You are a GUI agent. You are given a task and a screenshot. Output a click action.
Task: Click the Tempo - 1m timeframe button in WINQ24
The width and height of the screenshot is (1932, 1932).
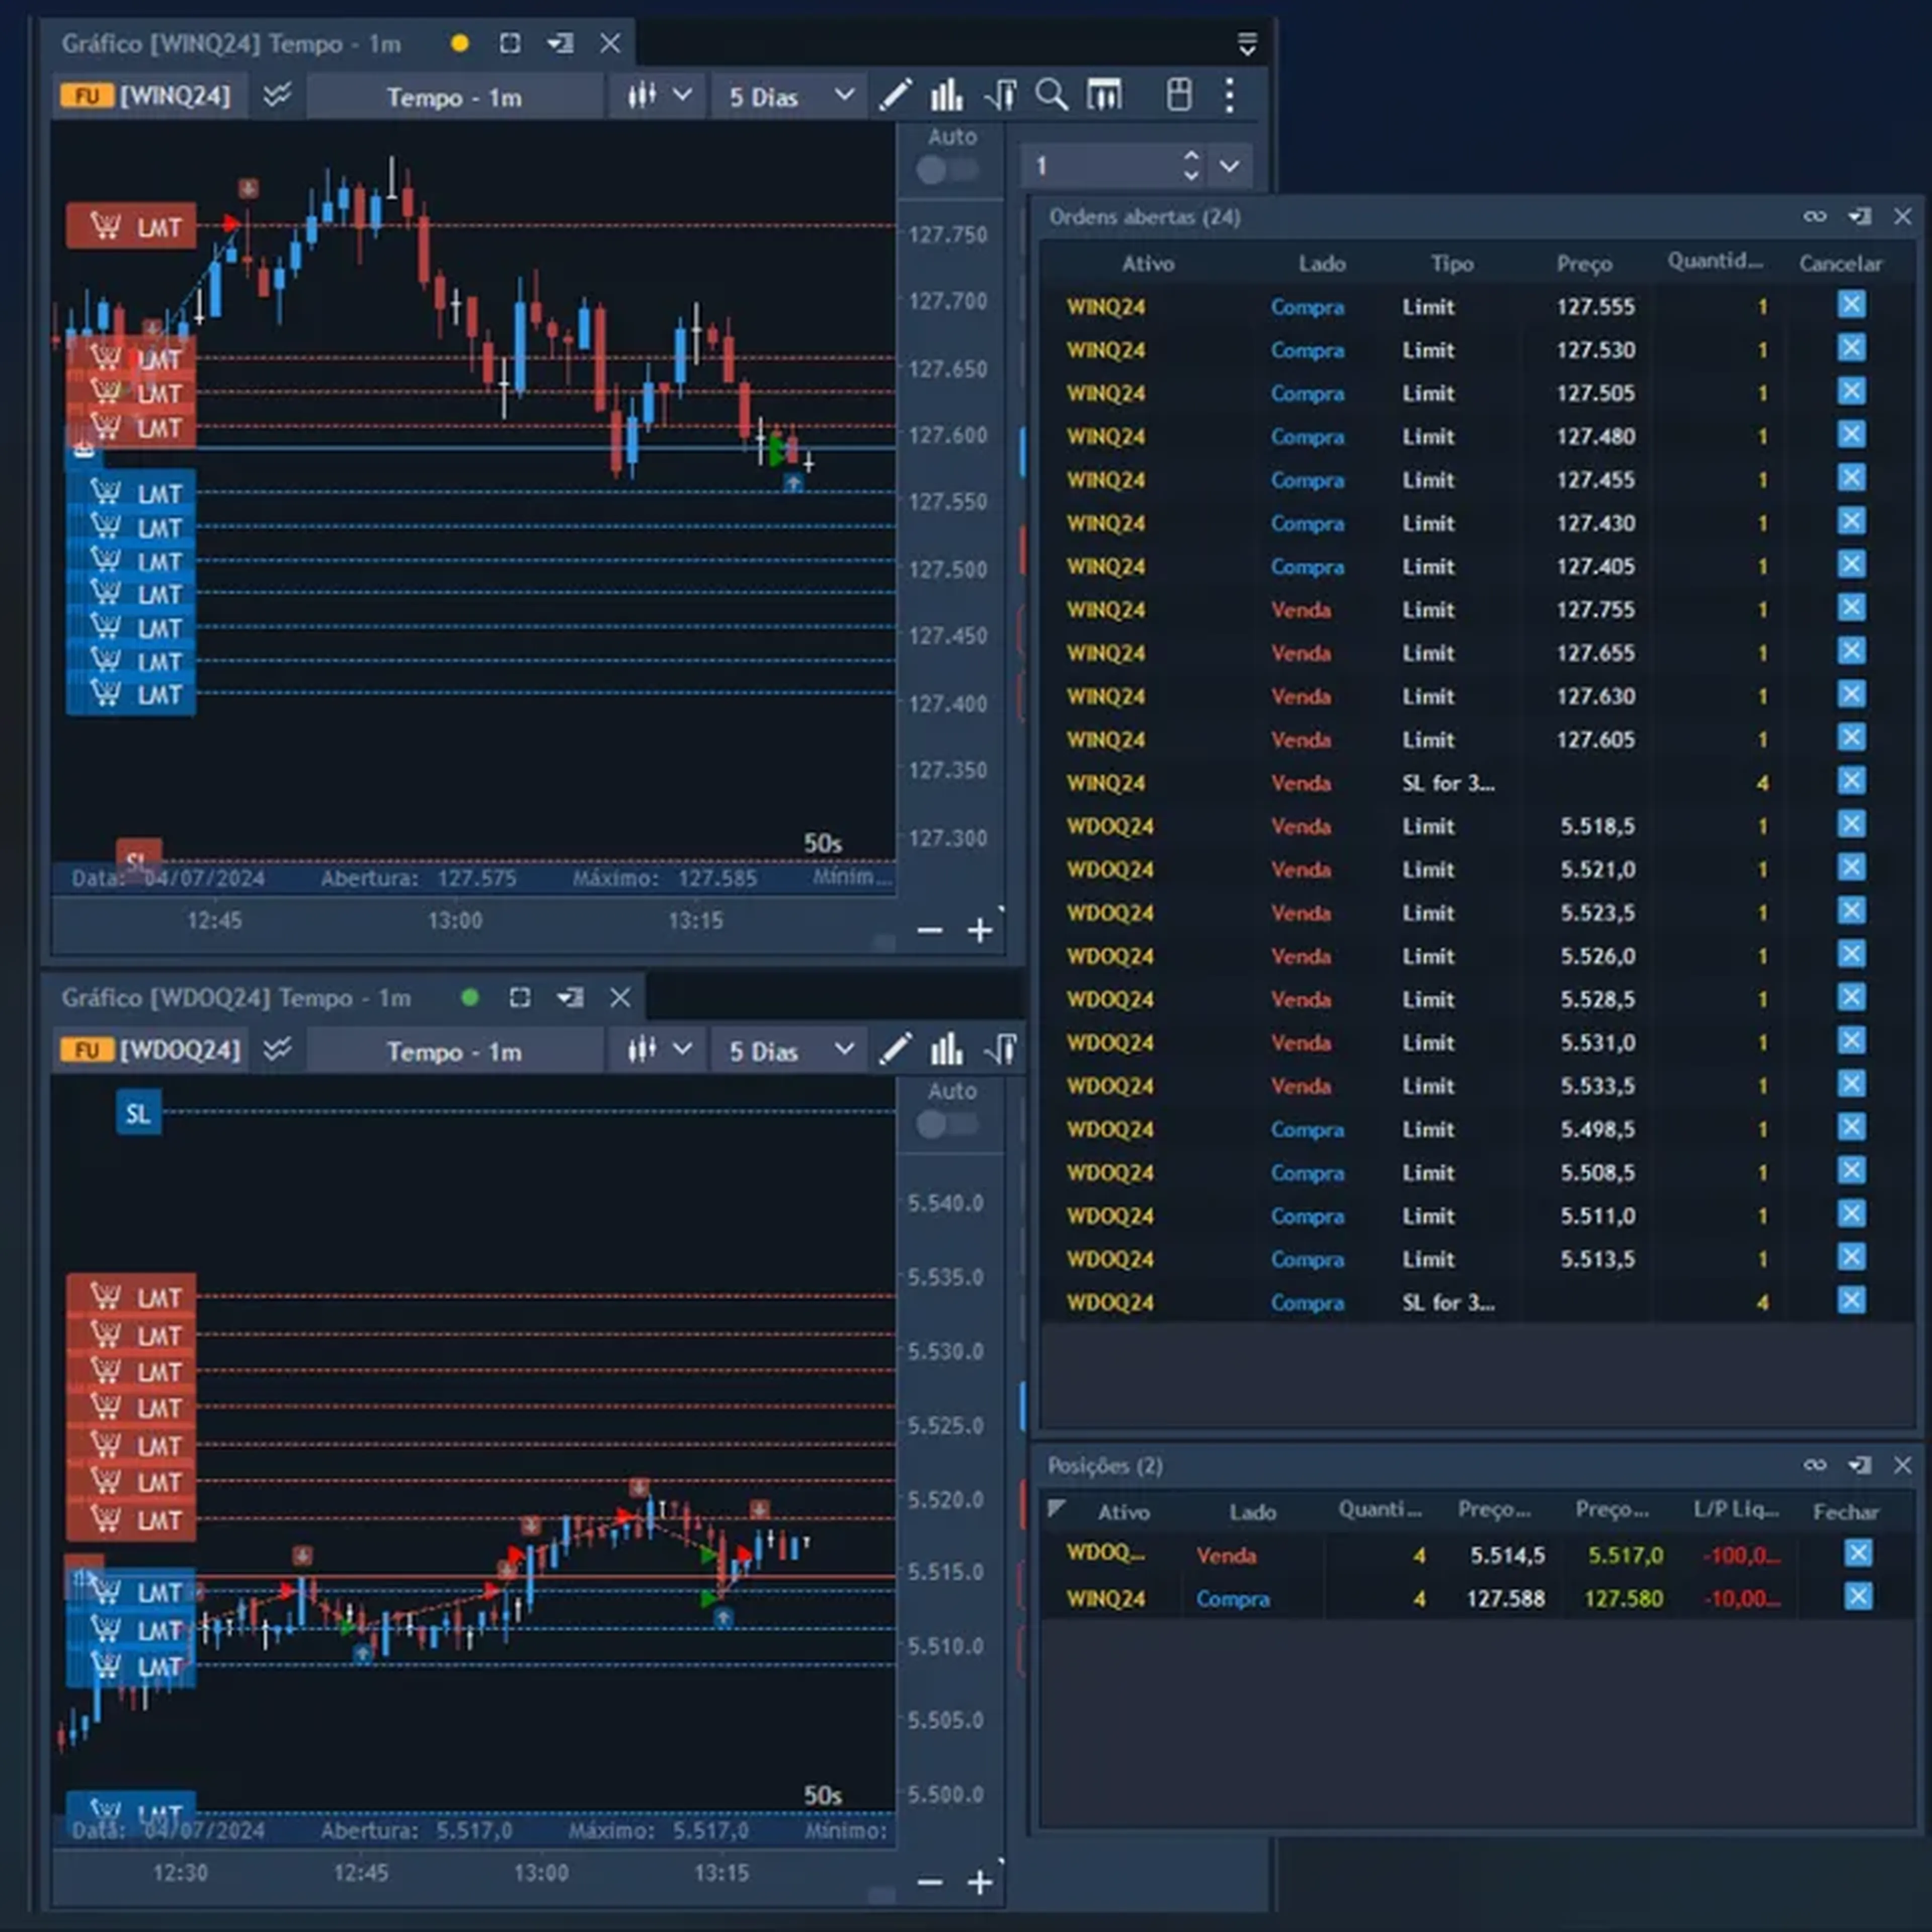454,97
